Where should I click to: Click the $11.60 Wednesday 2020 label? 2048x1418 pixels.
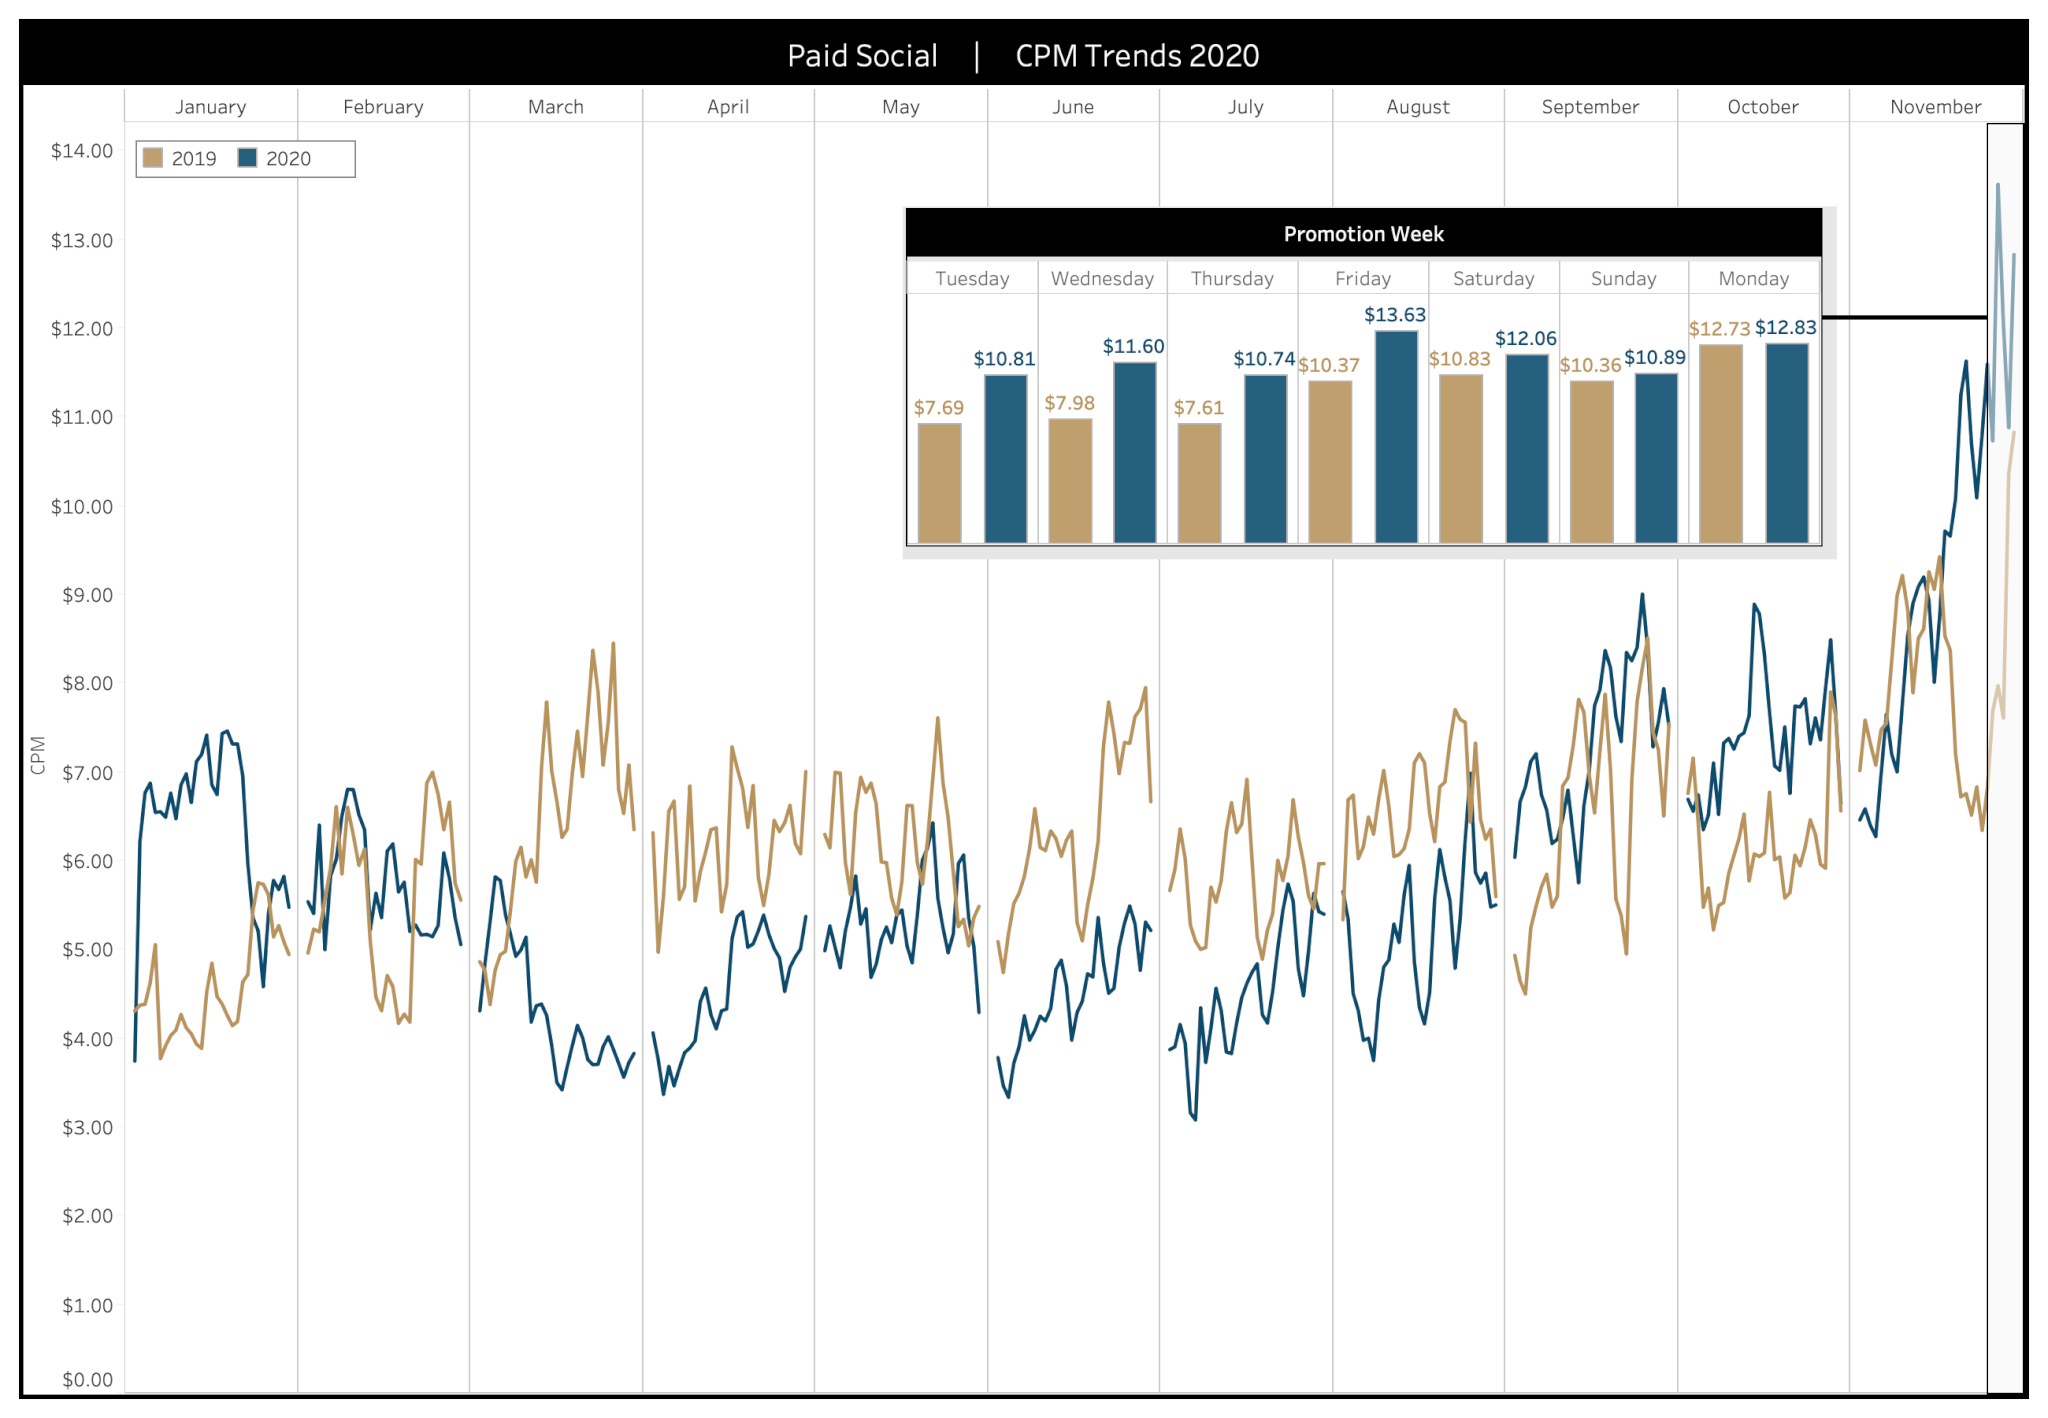1134,346
